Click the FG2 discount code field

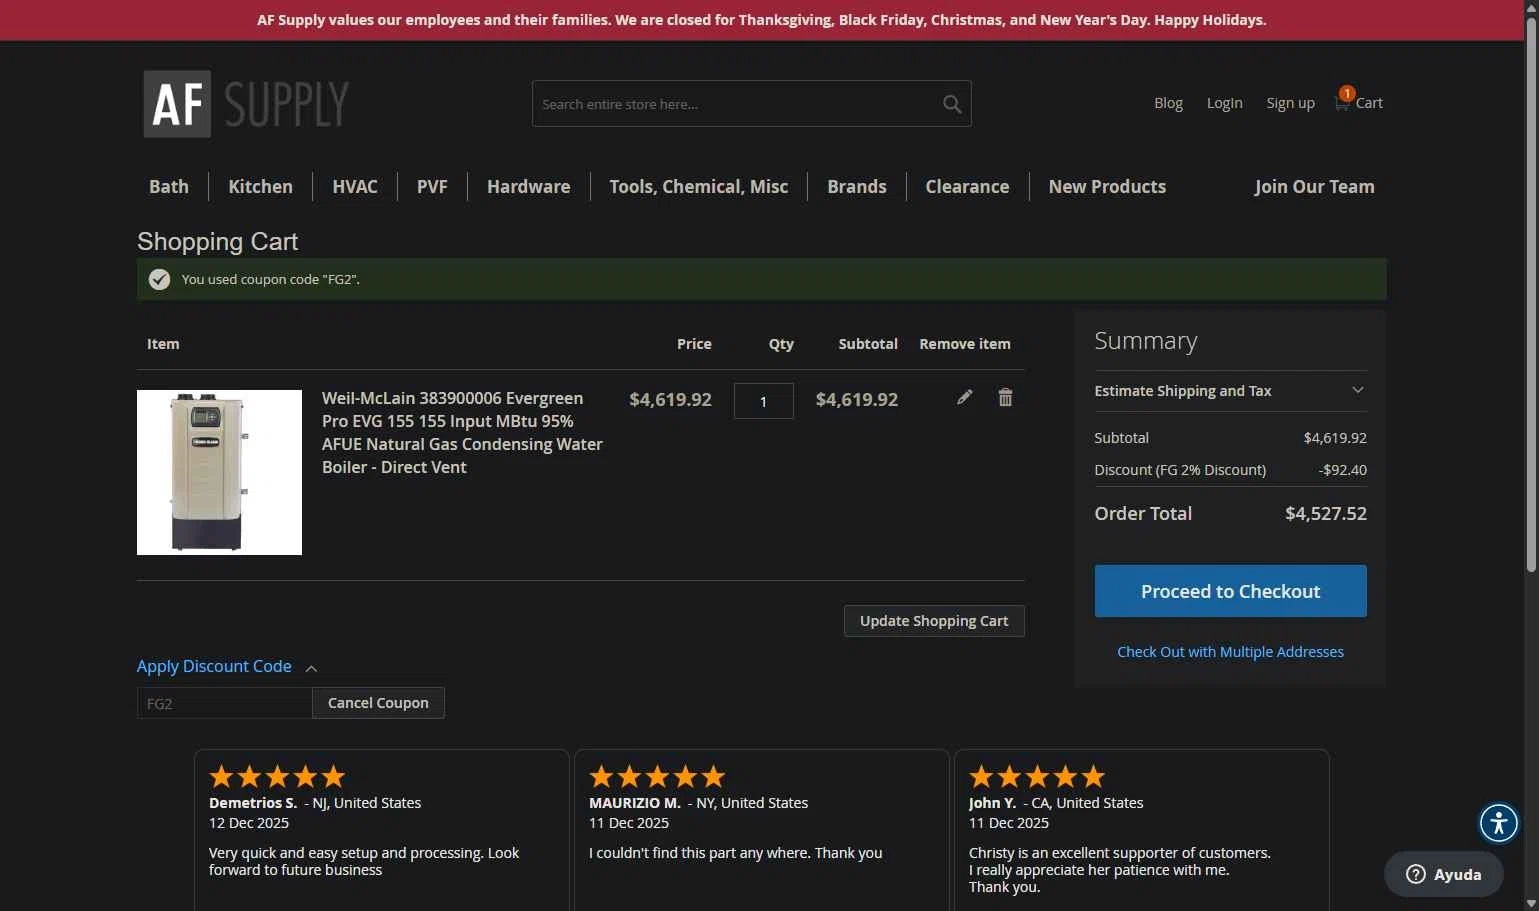224,703
